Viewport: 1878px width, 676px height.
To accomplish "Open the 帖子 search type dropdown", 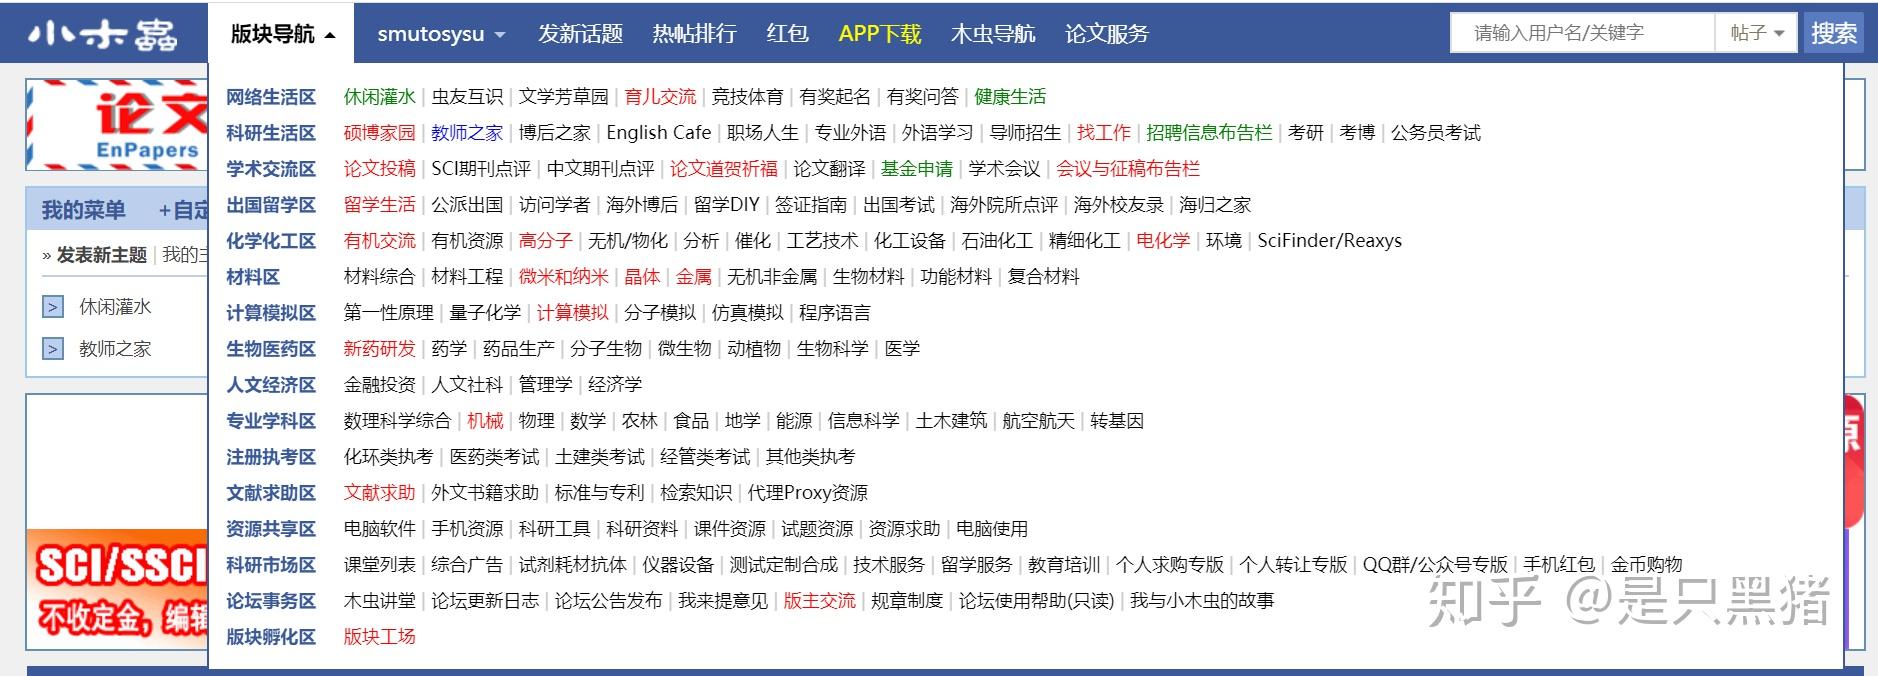I will 1757,33.
